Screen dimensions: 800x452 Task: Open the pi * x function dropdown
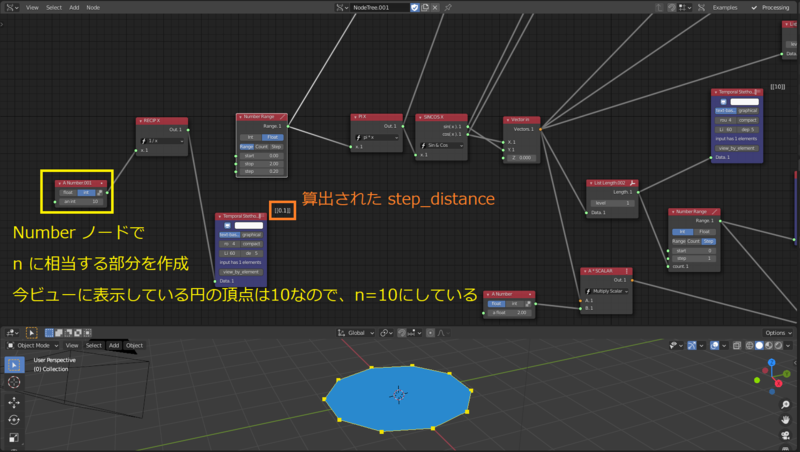click(377, 137)
